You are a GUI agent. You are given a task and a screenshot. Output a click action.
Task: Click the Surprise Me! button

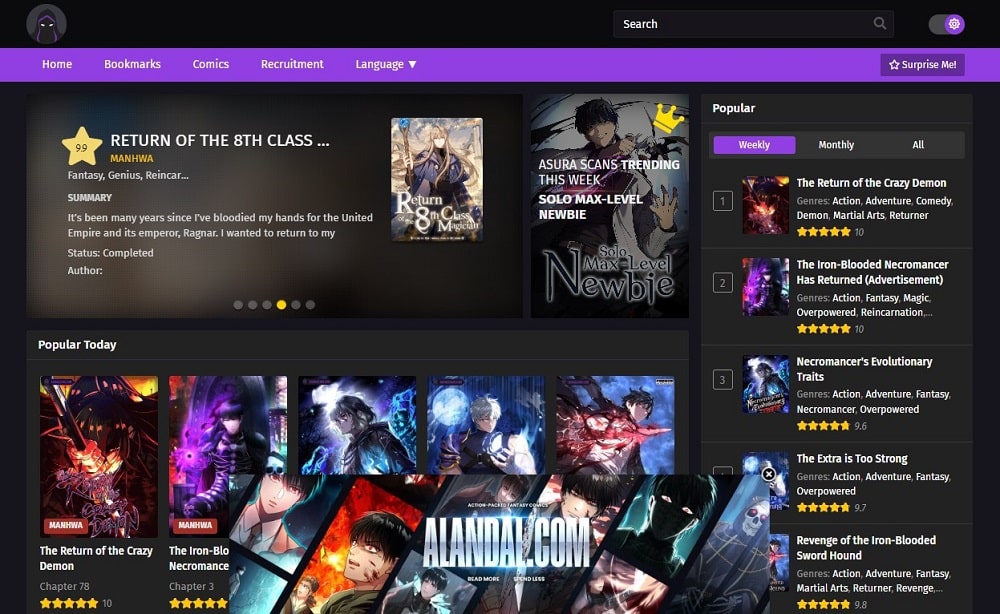click(922, 64)
